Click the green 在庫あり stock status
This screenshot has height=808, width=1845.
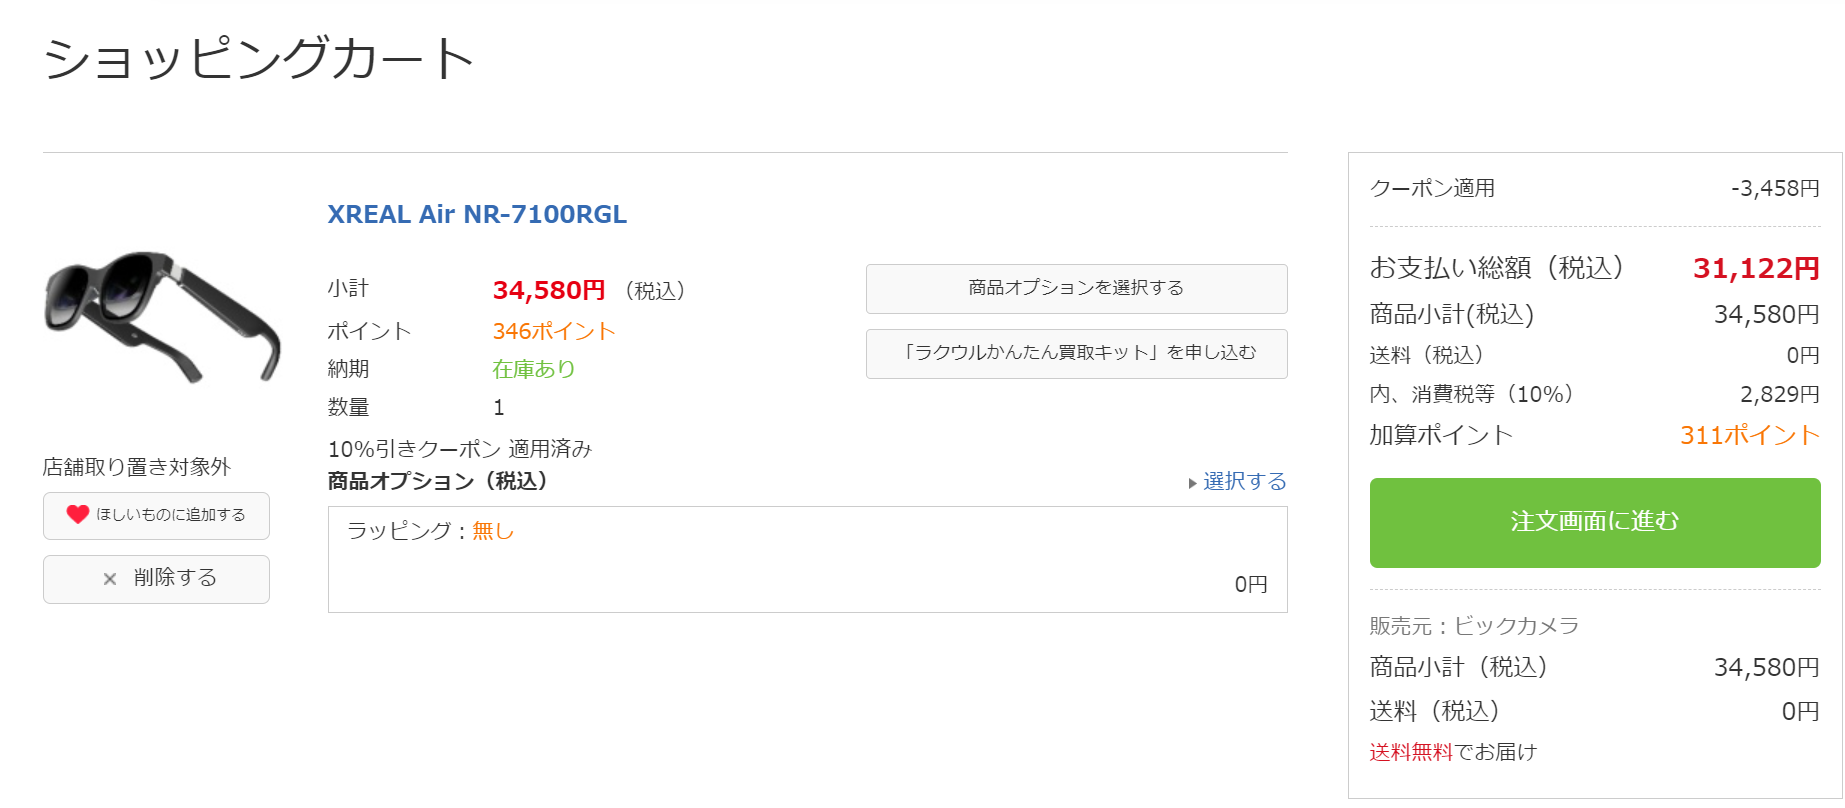534,369
